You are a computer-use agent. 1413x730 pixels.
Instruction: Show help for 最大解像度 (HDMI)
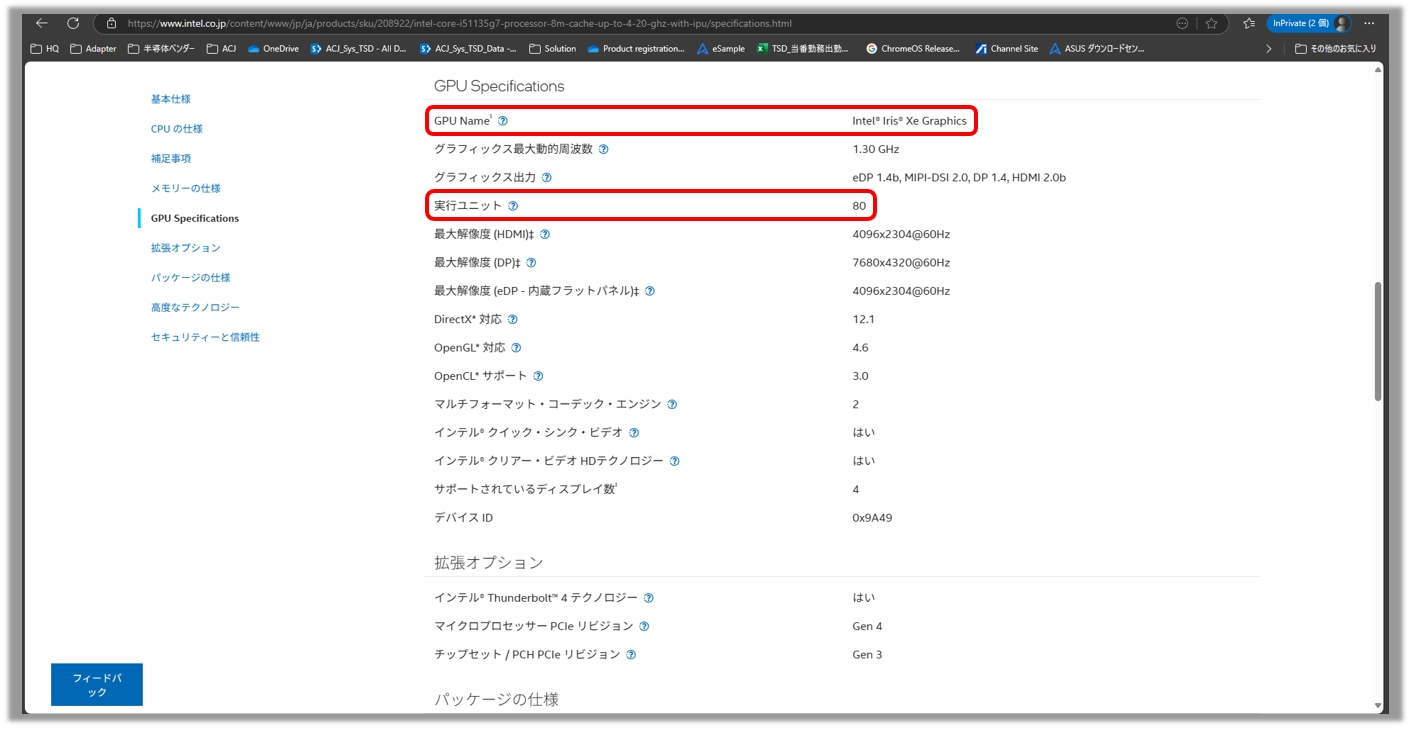click(545, 234)
